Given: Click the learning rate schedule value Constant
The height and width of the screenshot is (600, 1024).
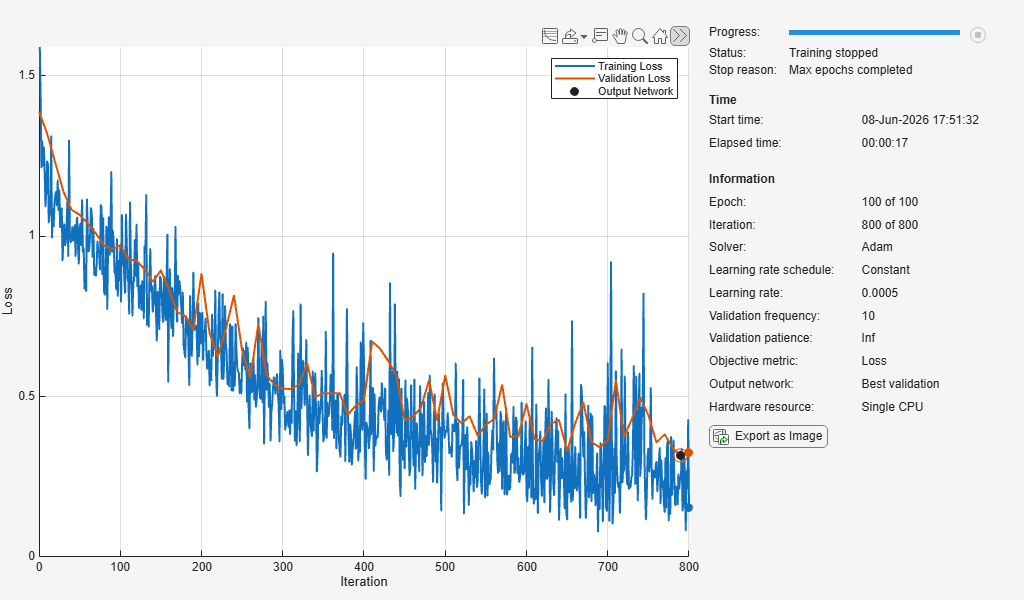Looking at the screenshot, I should pyautogui.click(x=886, y=270).
